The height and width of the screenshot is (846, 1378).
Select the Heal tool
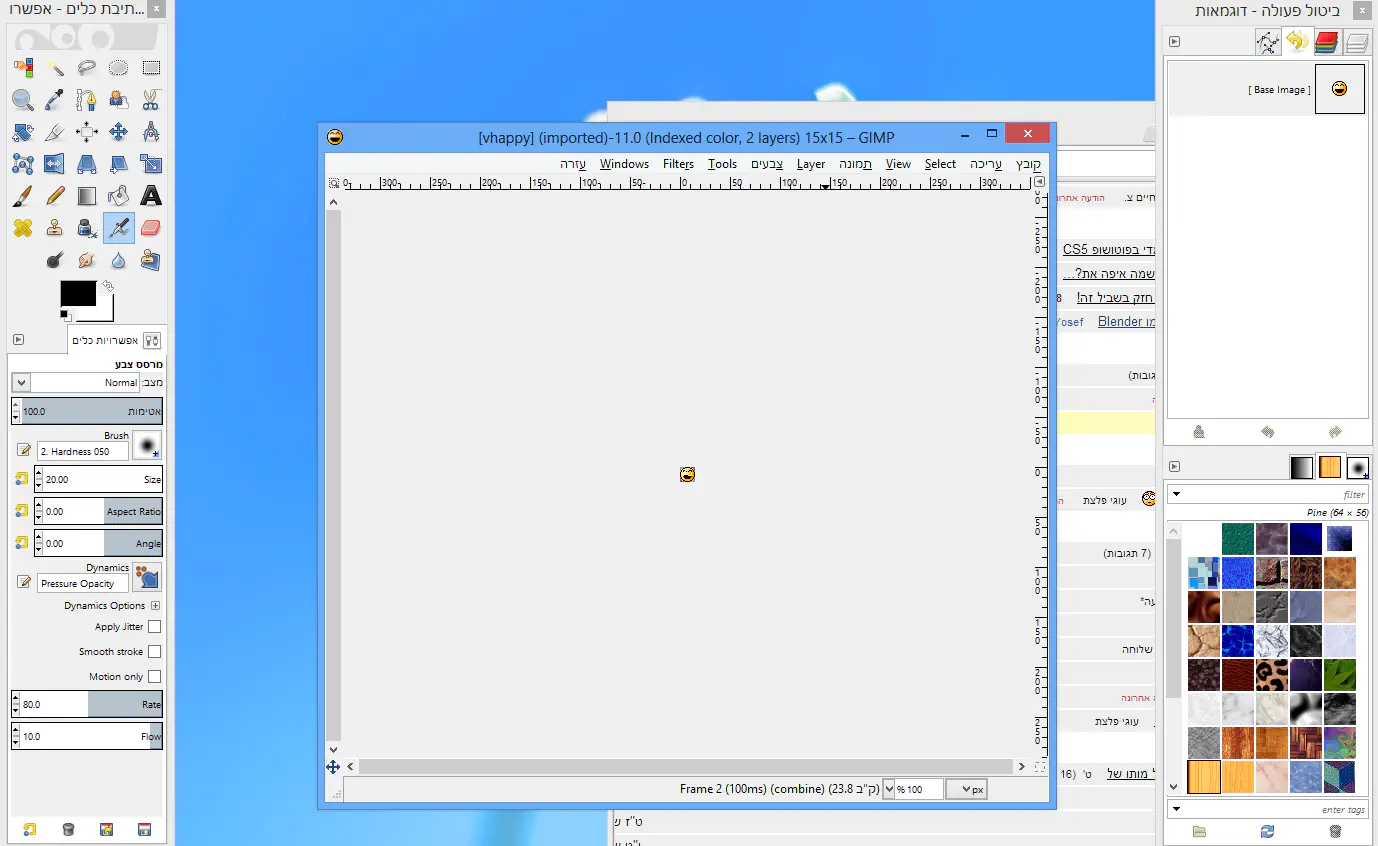[x=22, y=228]
